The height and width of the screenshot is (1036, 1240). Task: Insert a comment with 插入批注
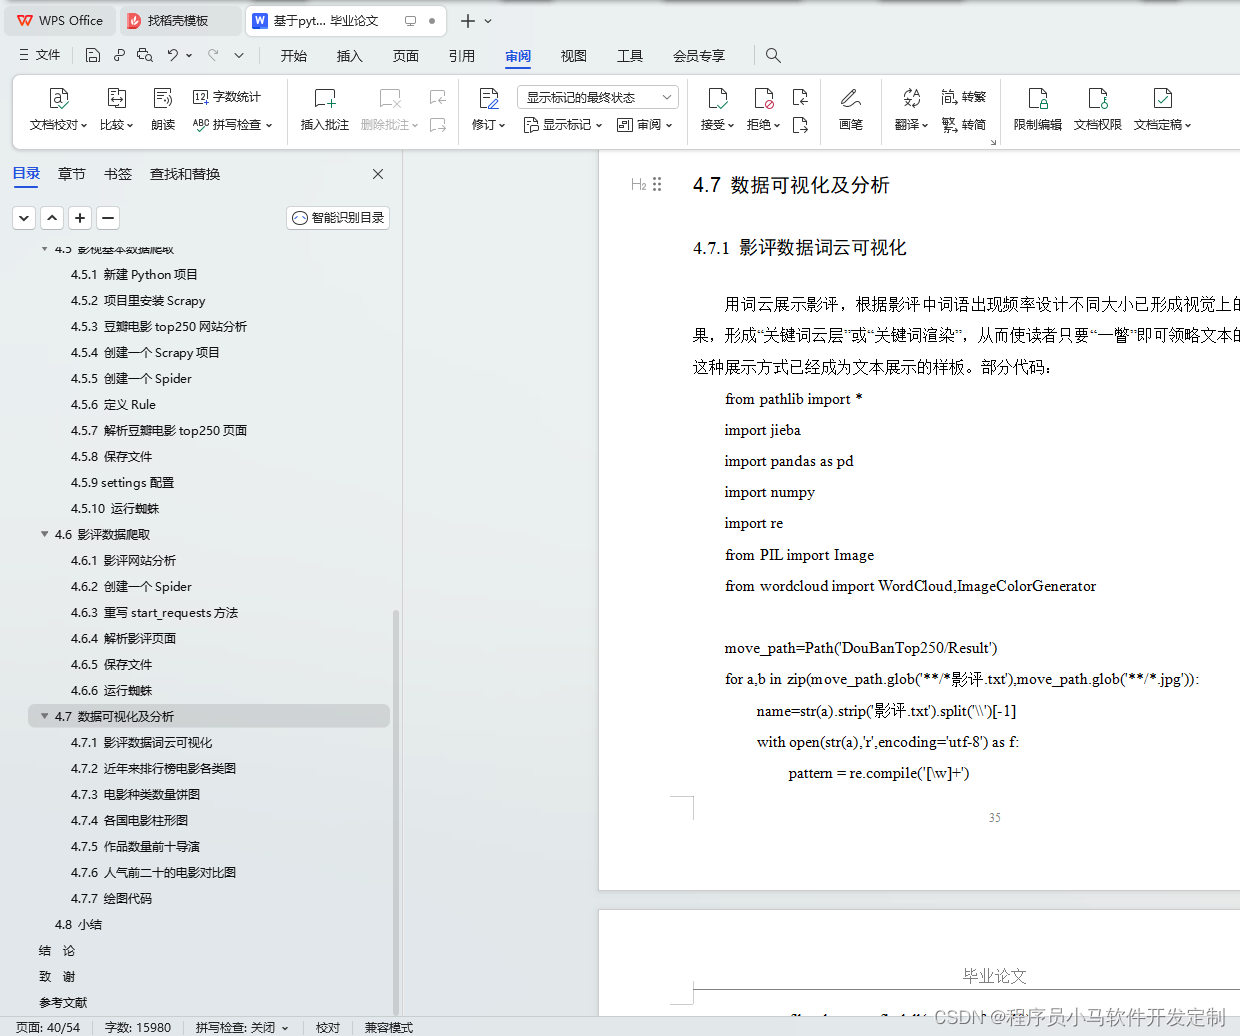(324, 110)
